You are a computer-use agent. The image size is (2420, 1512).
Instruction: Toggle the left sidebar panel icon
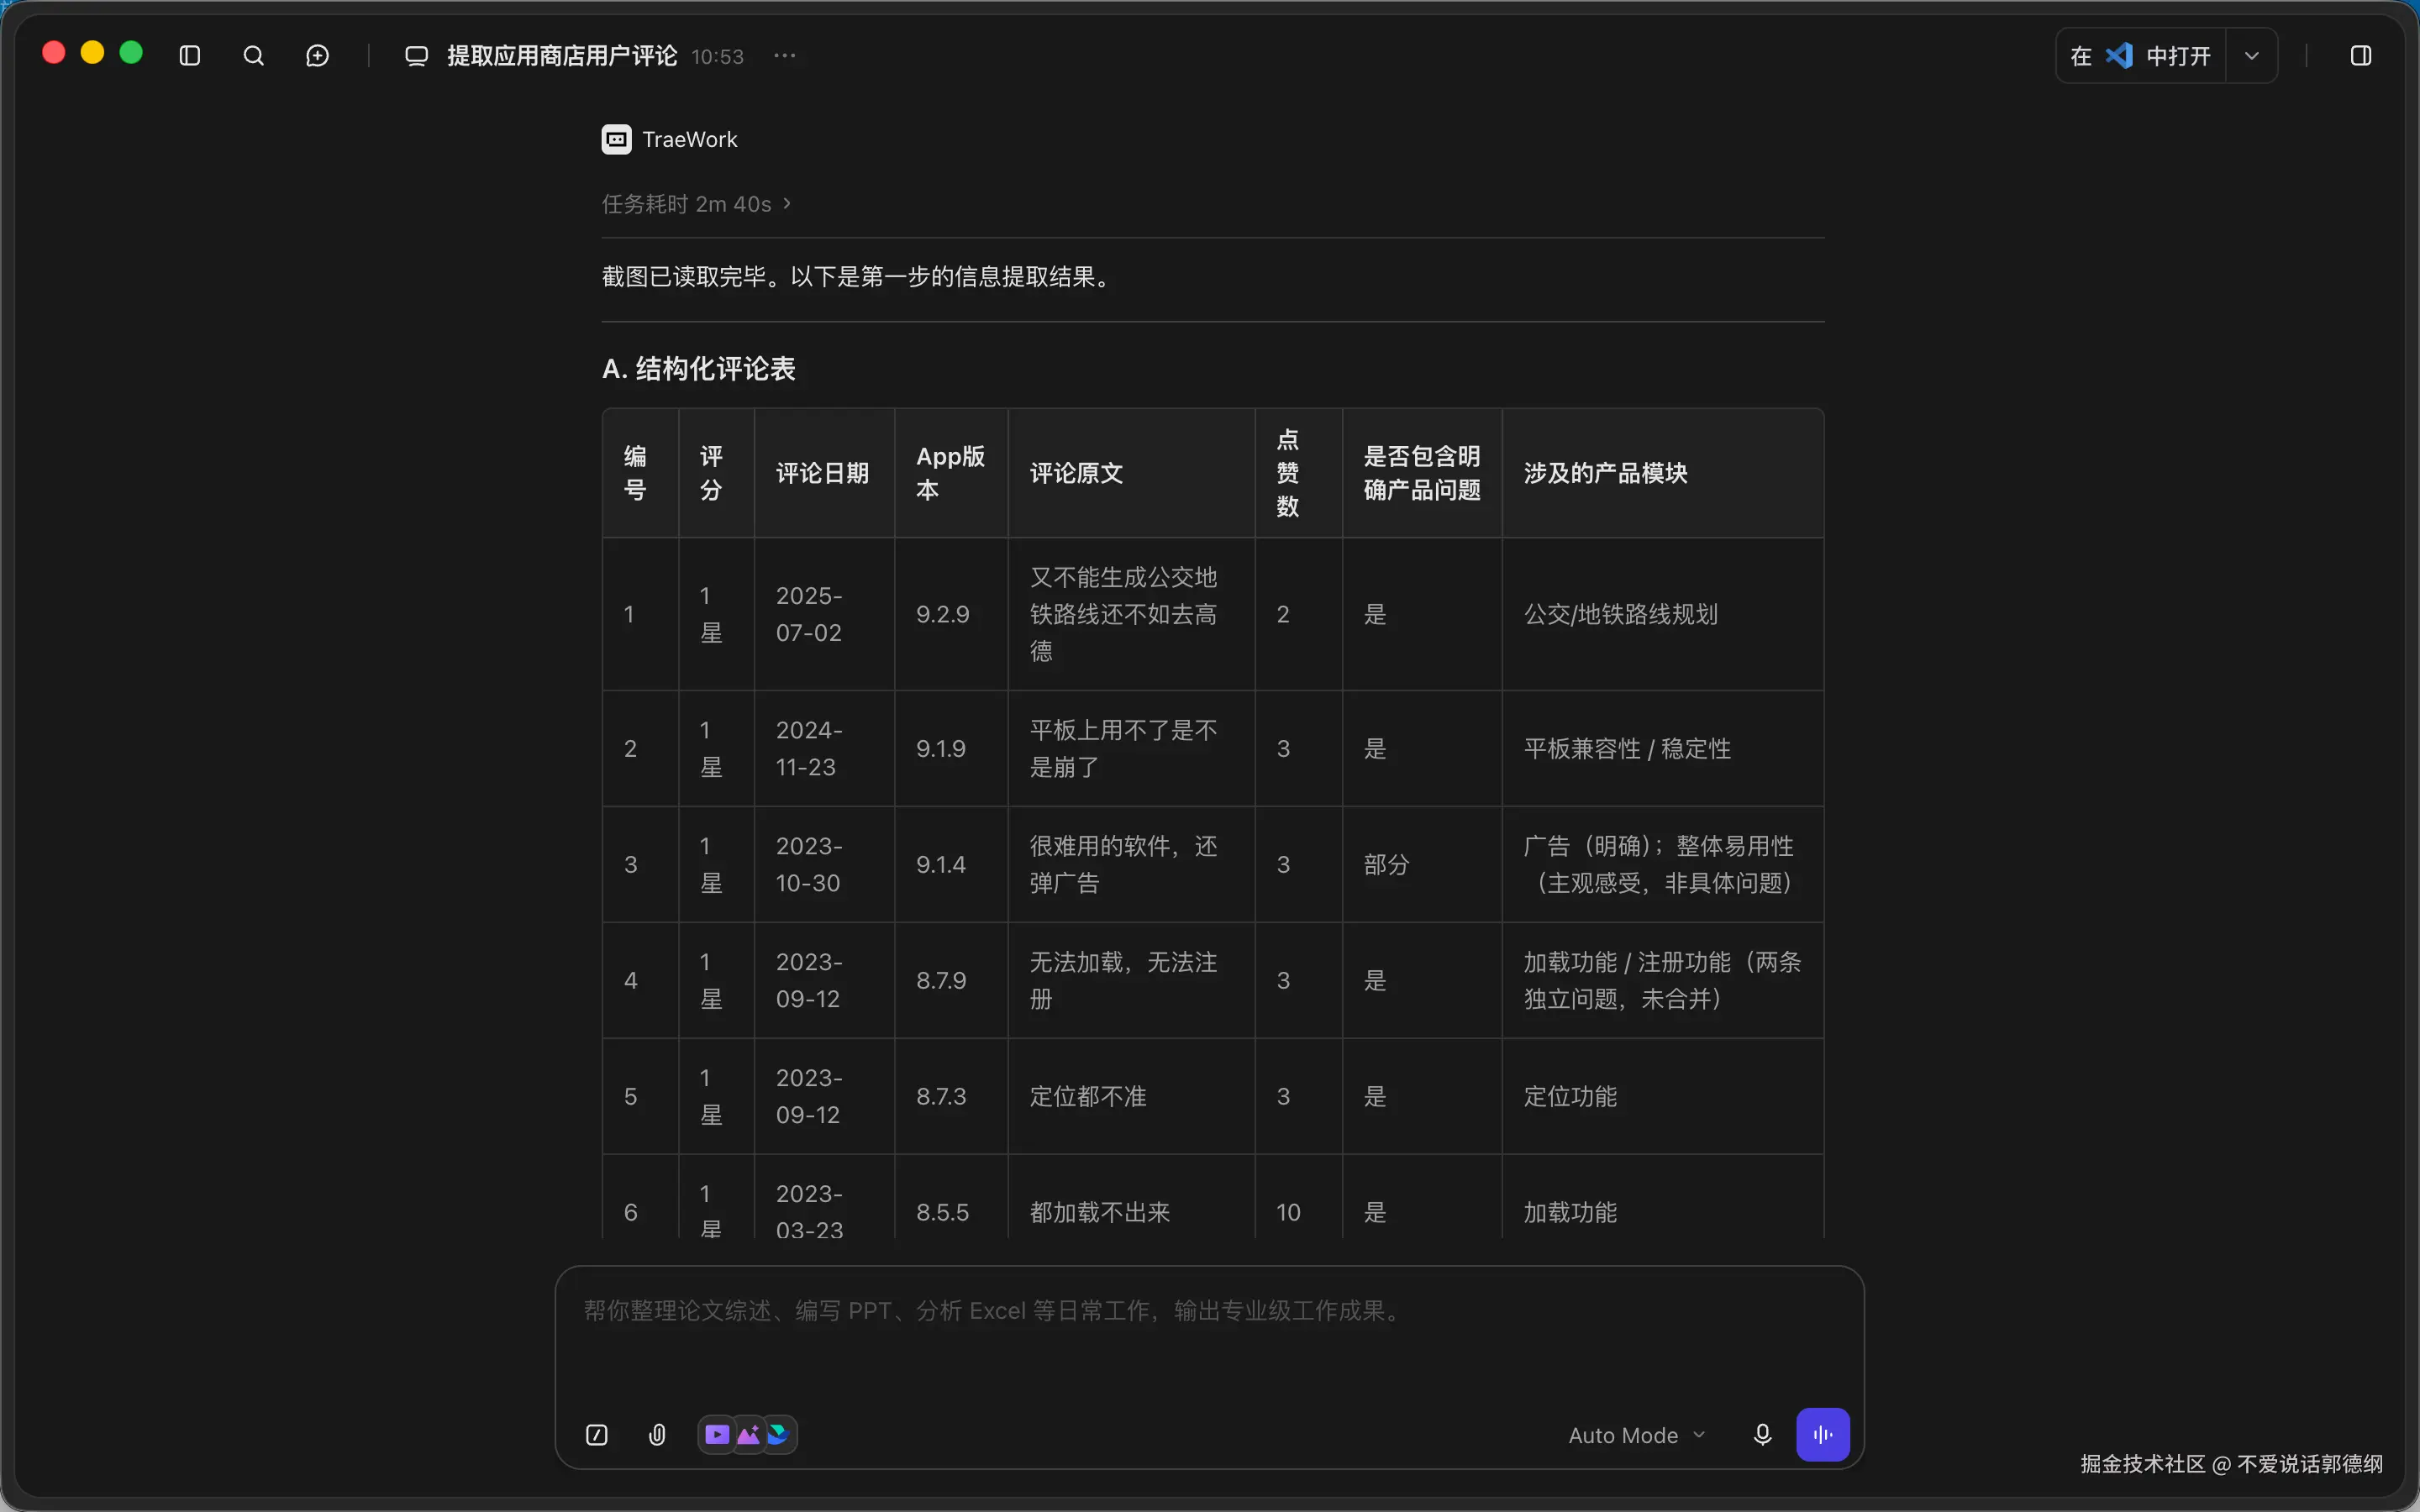[x=190, y=56]
